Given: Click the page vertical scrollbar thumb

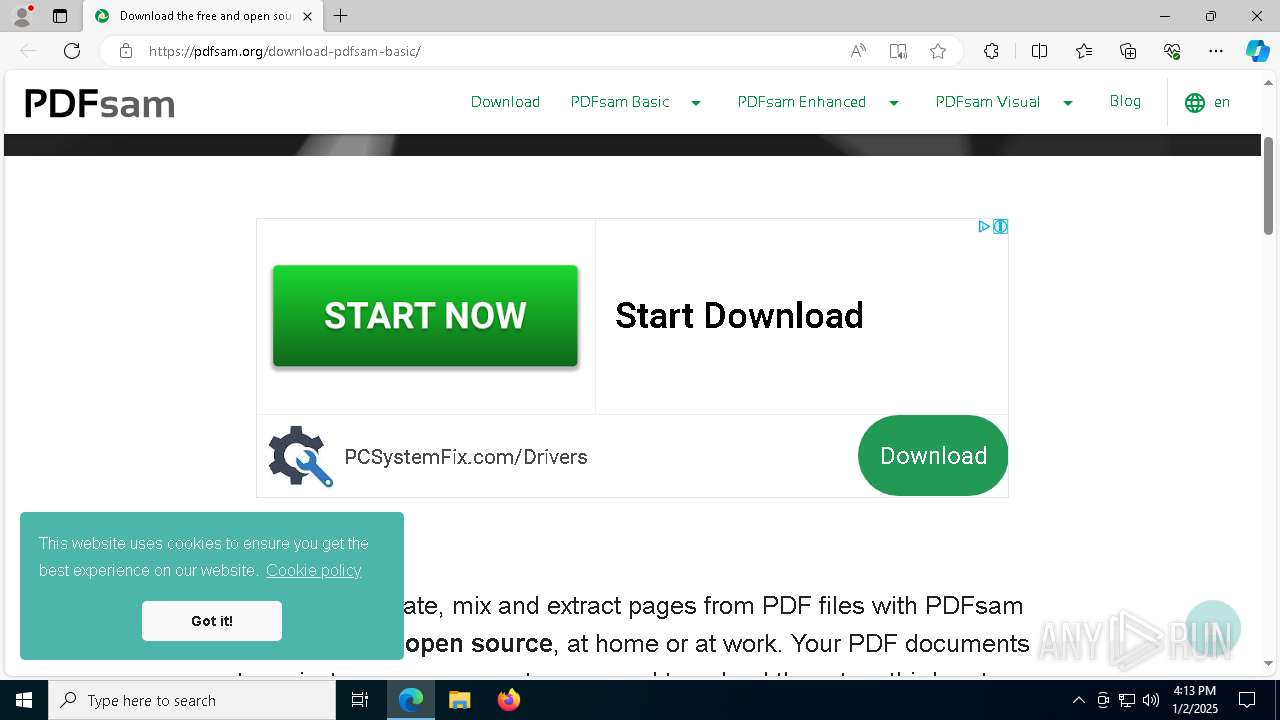Looking at the screenshot, I should [x=1269, y=186].
